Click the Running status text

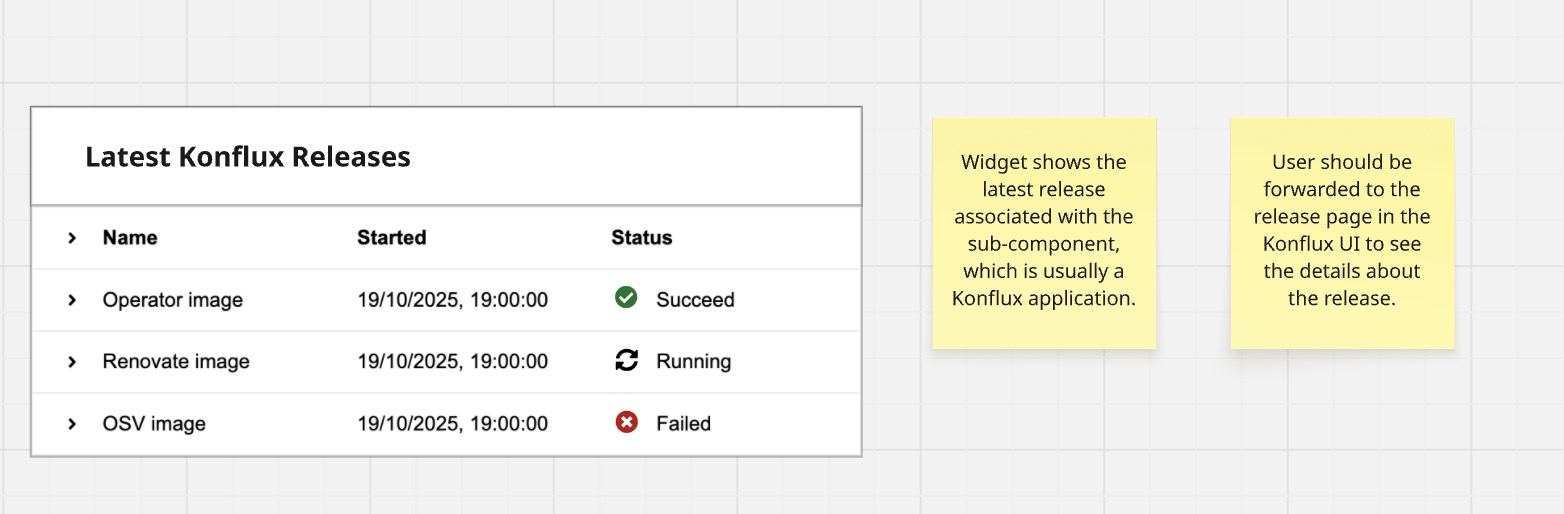[693, 362]
